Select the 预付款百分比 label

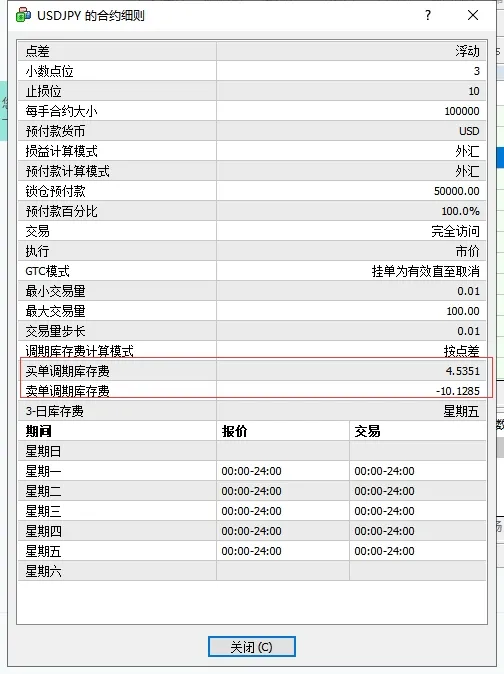point(61,211)
